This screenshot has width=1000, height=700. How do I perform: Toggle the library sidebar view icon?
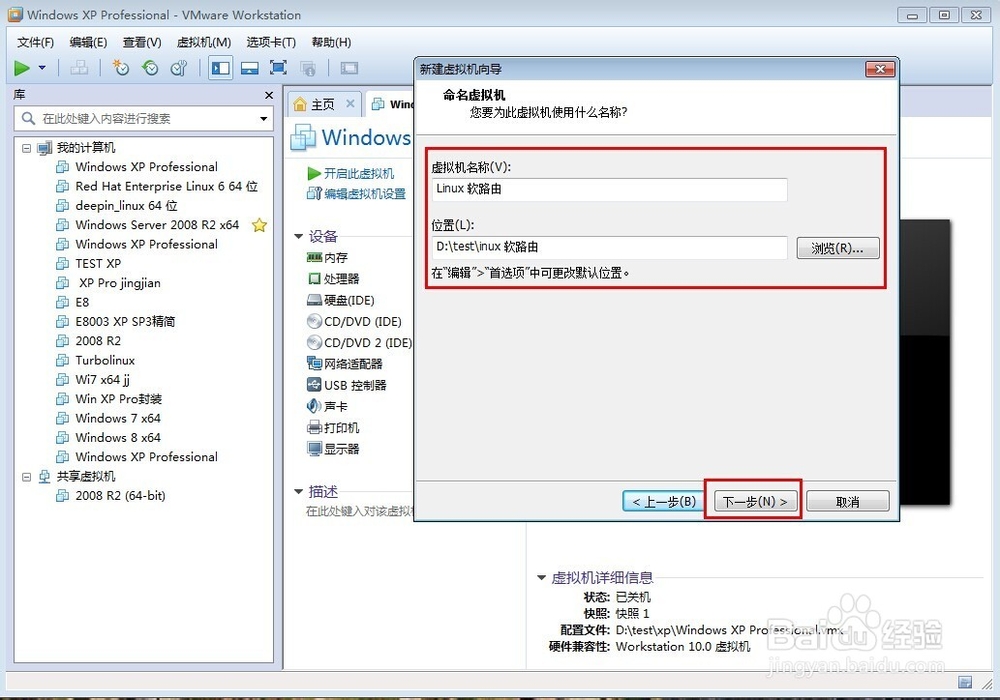tap(221, 68)
